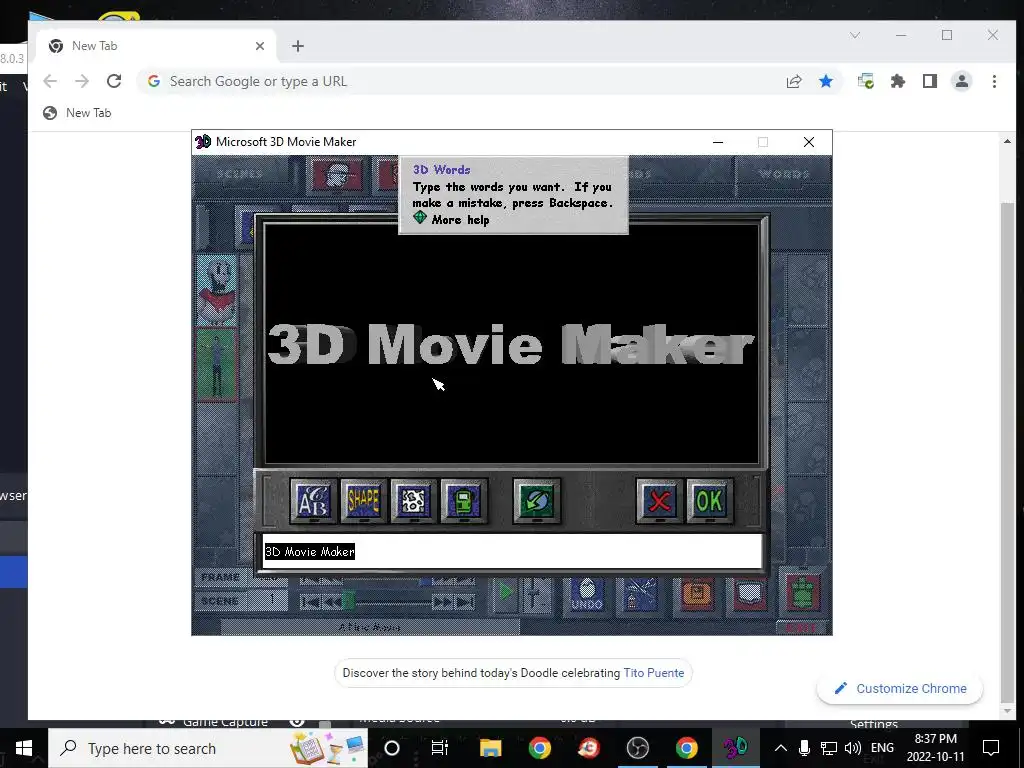Open File Explorer from taskbar
1024x768 pixels.
point(490,748)
